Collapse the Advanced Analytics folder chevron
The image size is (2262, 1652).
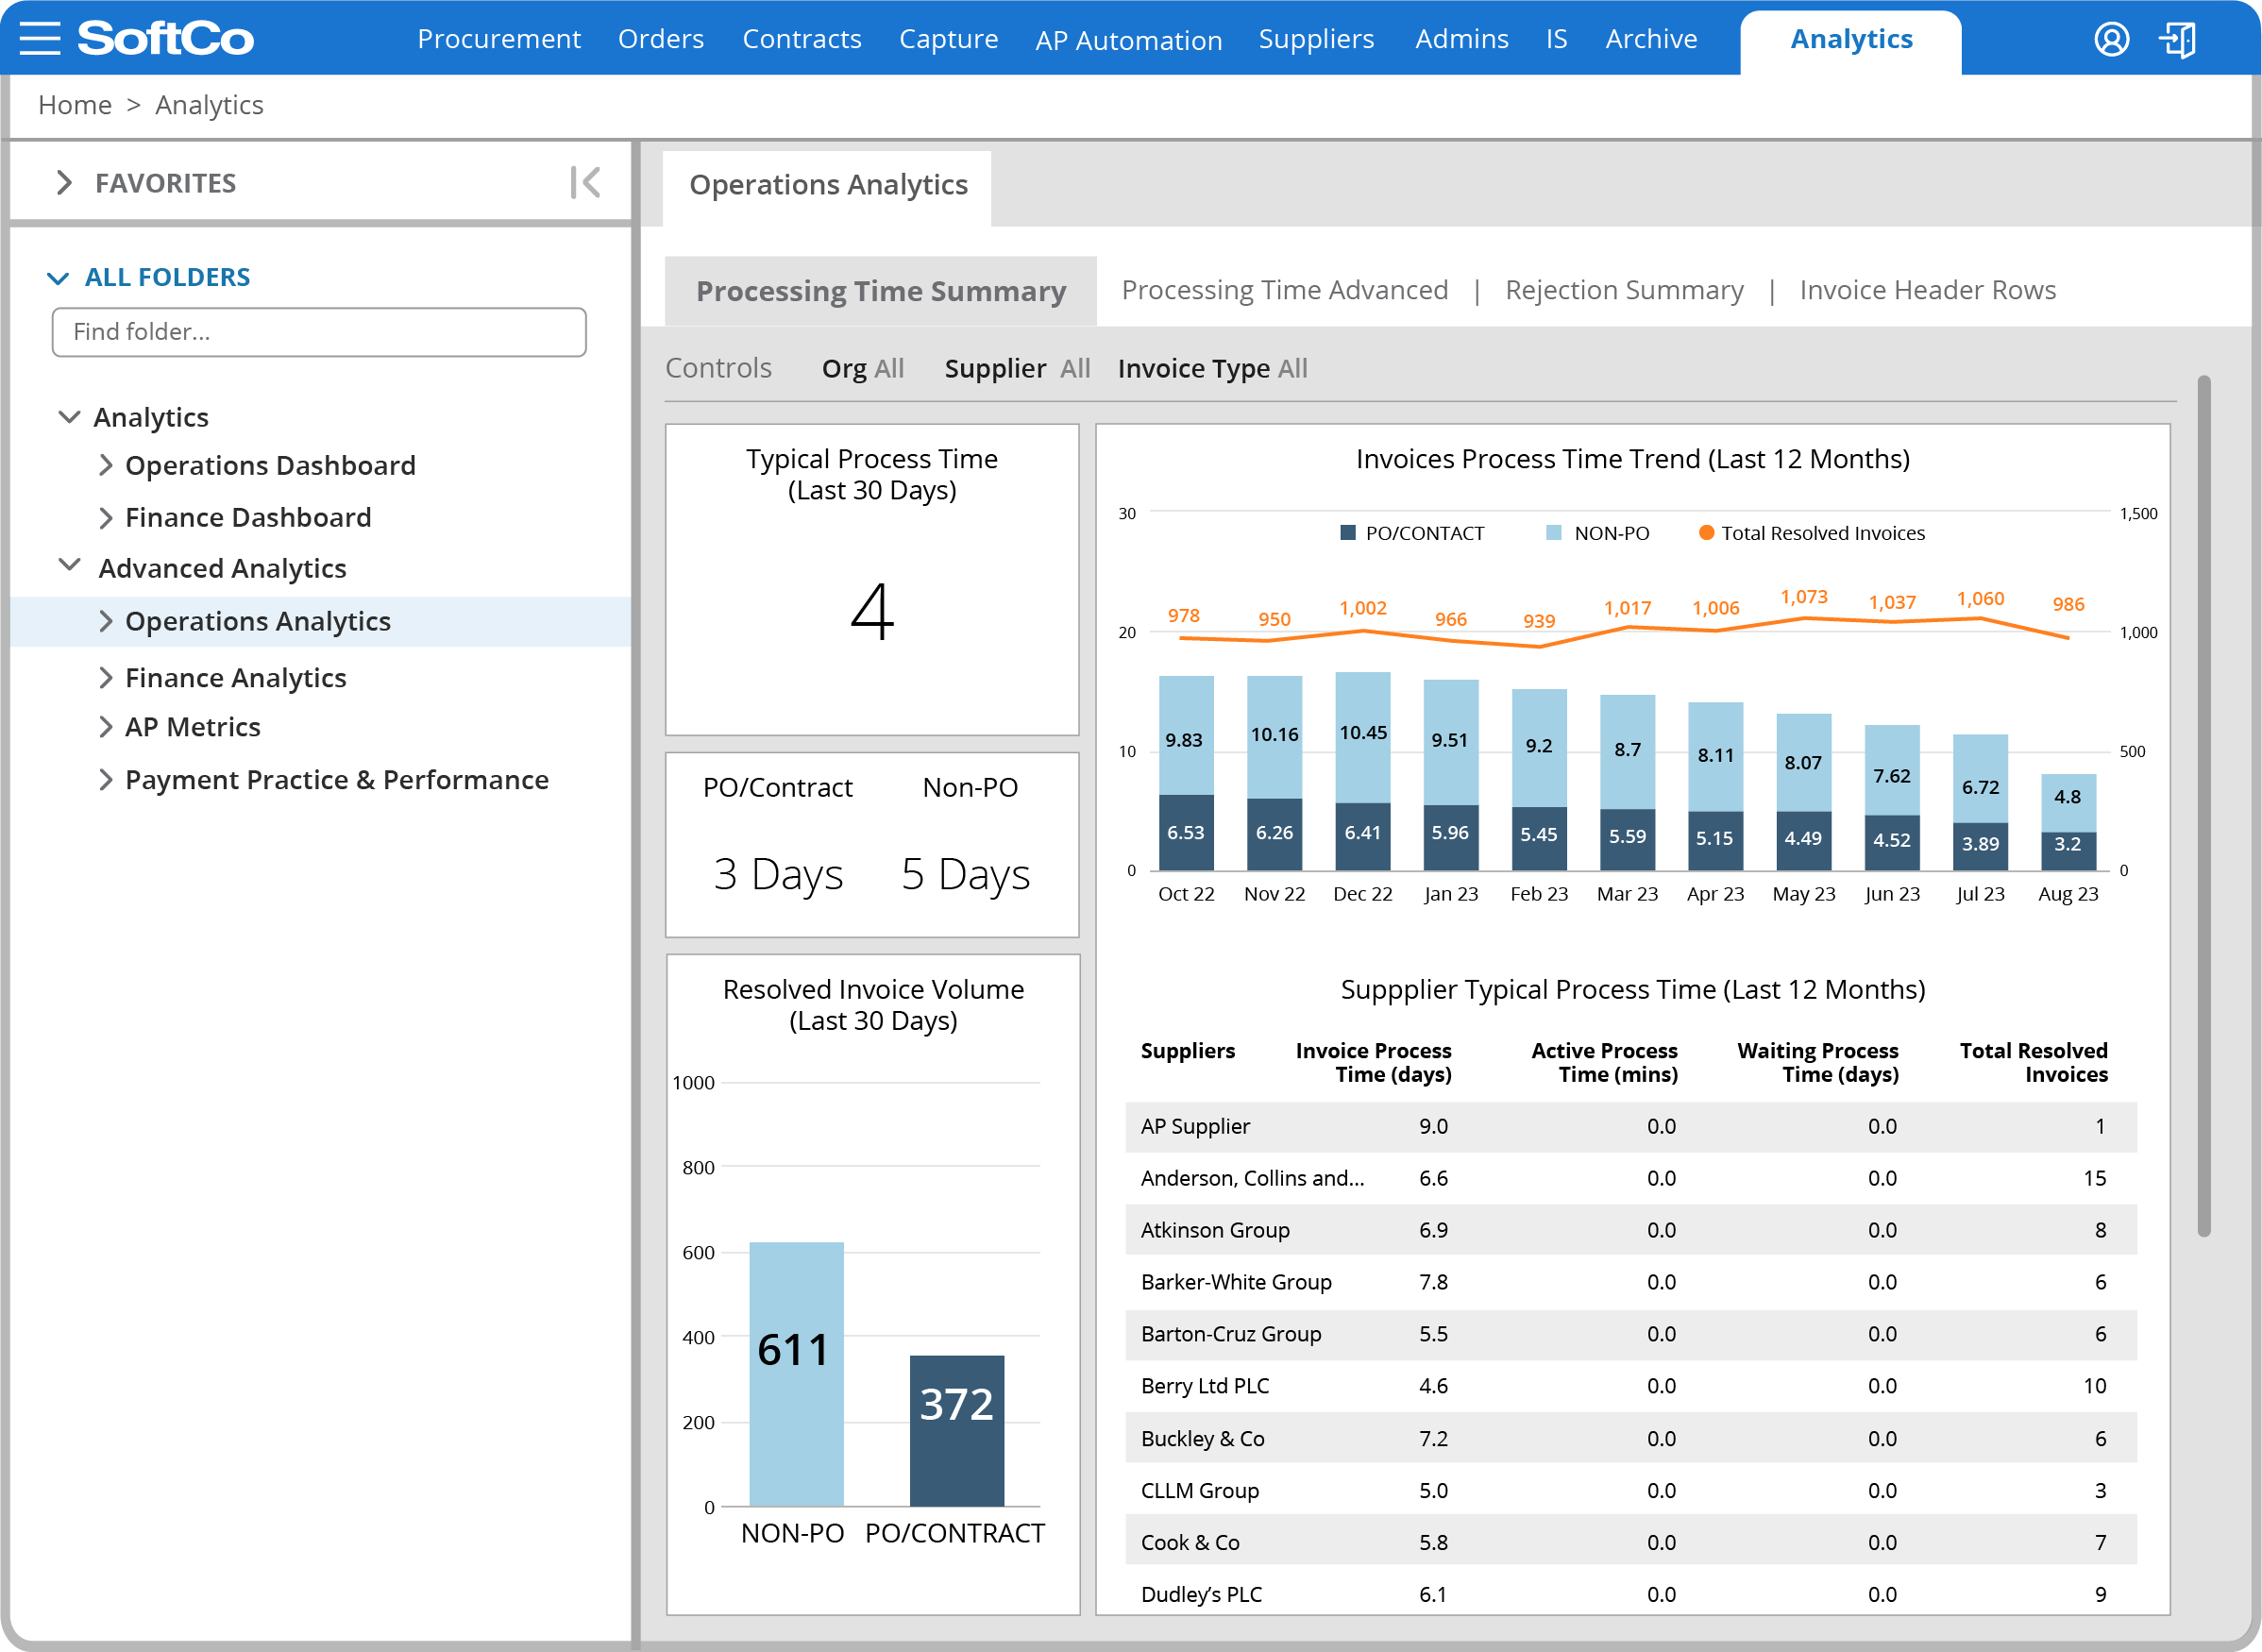tap(69, 565)
